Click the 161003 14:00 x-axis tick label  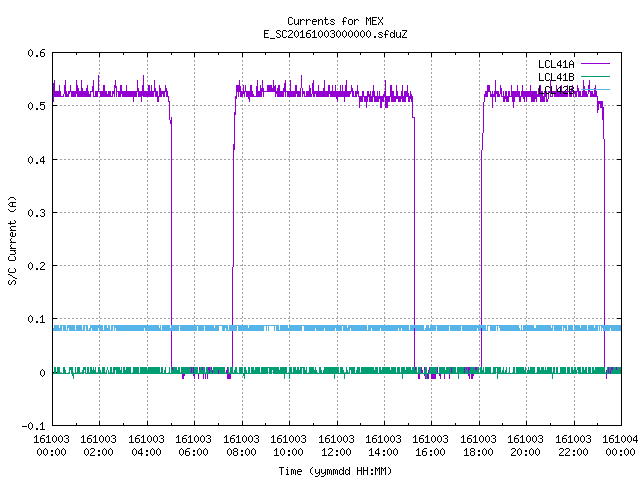[x=383, y=446]
